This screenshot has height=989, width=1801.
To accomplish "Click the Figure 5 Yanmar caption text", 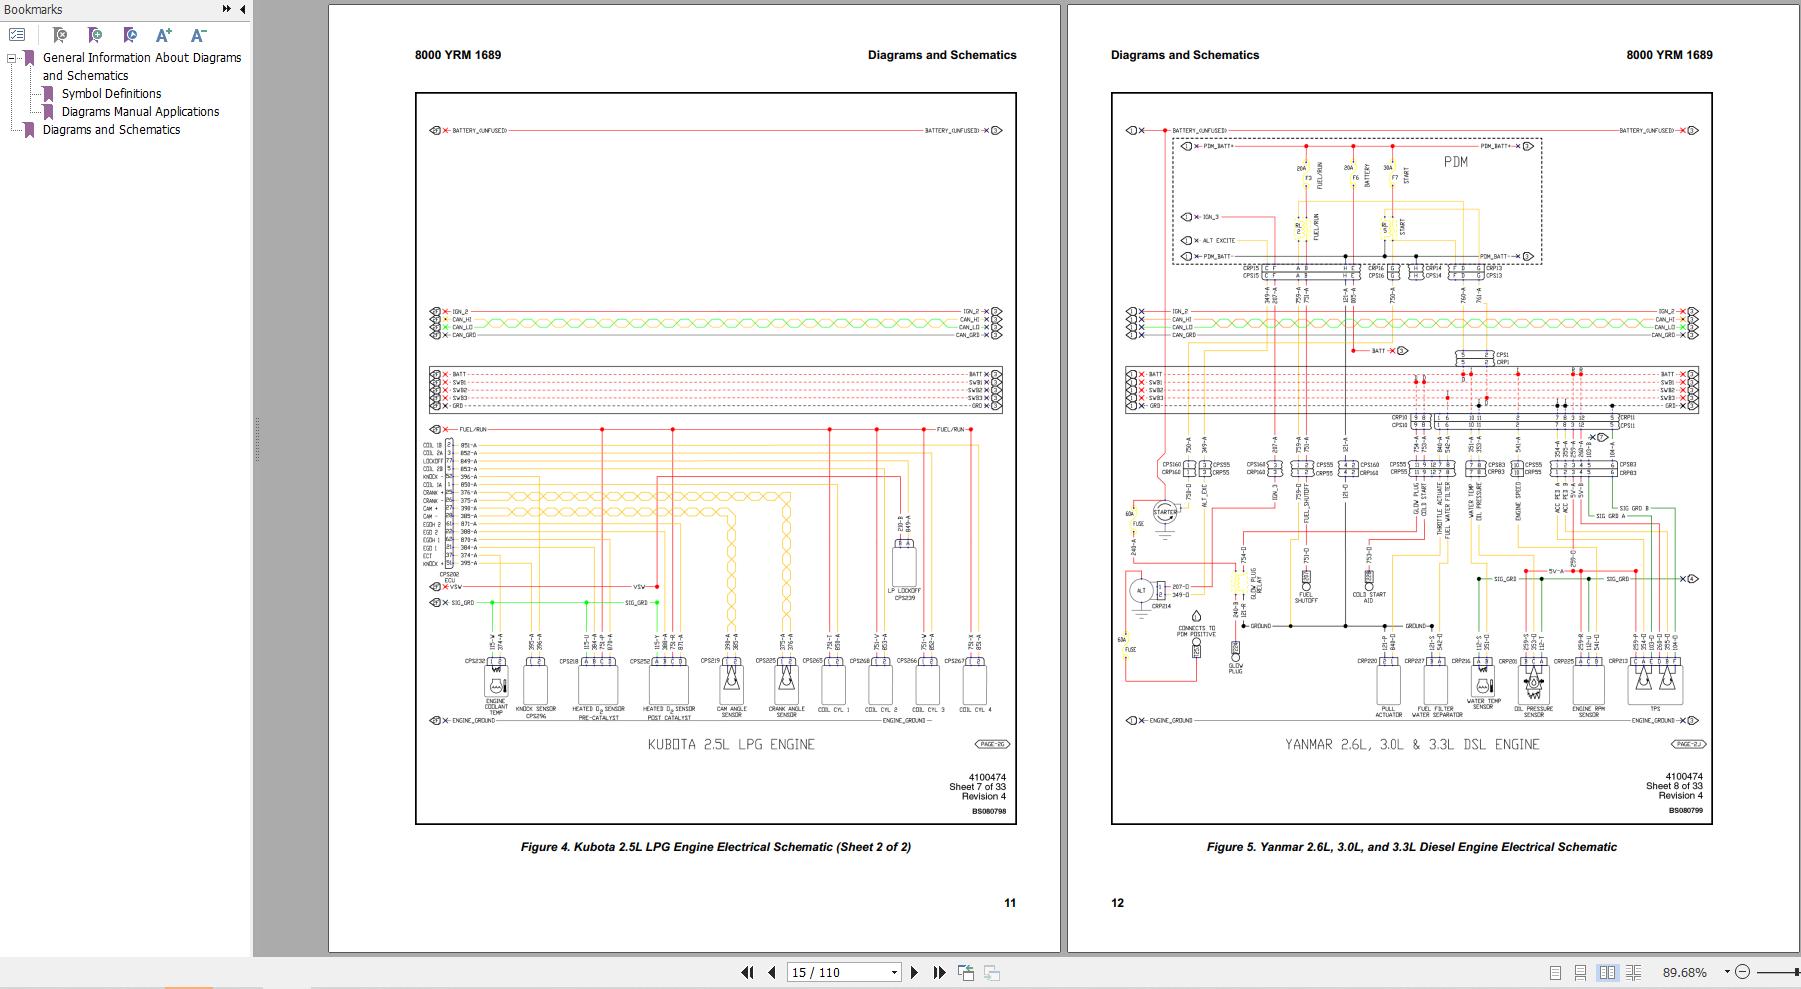I will point(1411,847).
